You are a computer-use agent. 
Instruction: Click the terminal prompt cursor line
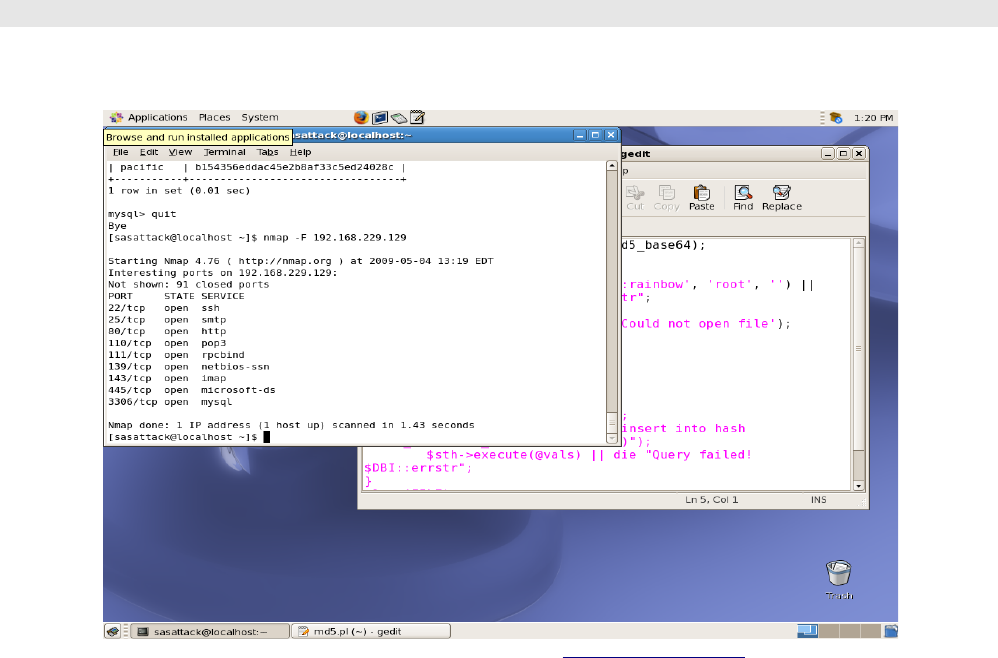[x=189, y=437]
